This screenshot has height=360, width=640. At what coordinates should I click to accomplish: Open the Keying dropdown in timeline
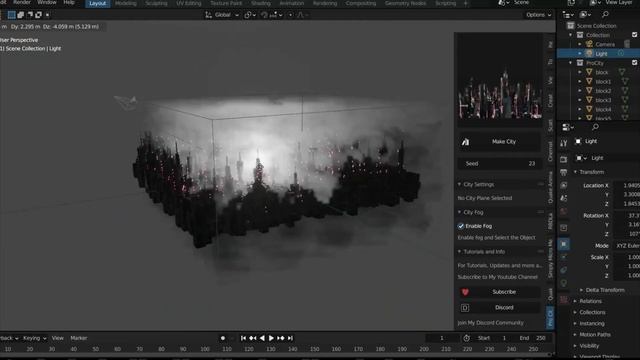tap(34, 338)
